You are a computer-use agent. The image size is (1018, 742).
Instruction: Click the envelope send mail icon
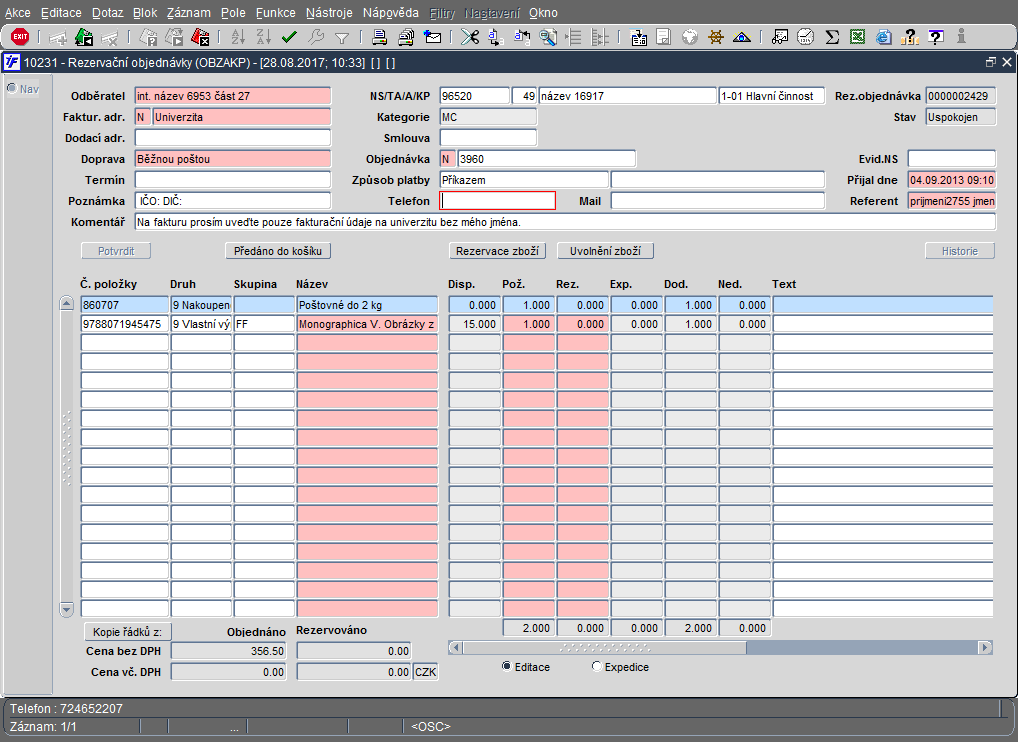pos(432,37)
